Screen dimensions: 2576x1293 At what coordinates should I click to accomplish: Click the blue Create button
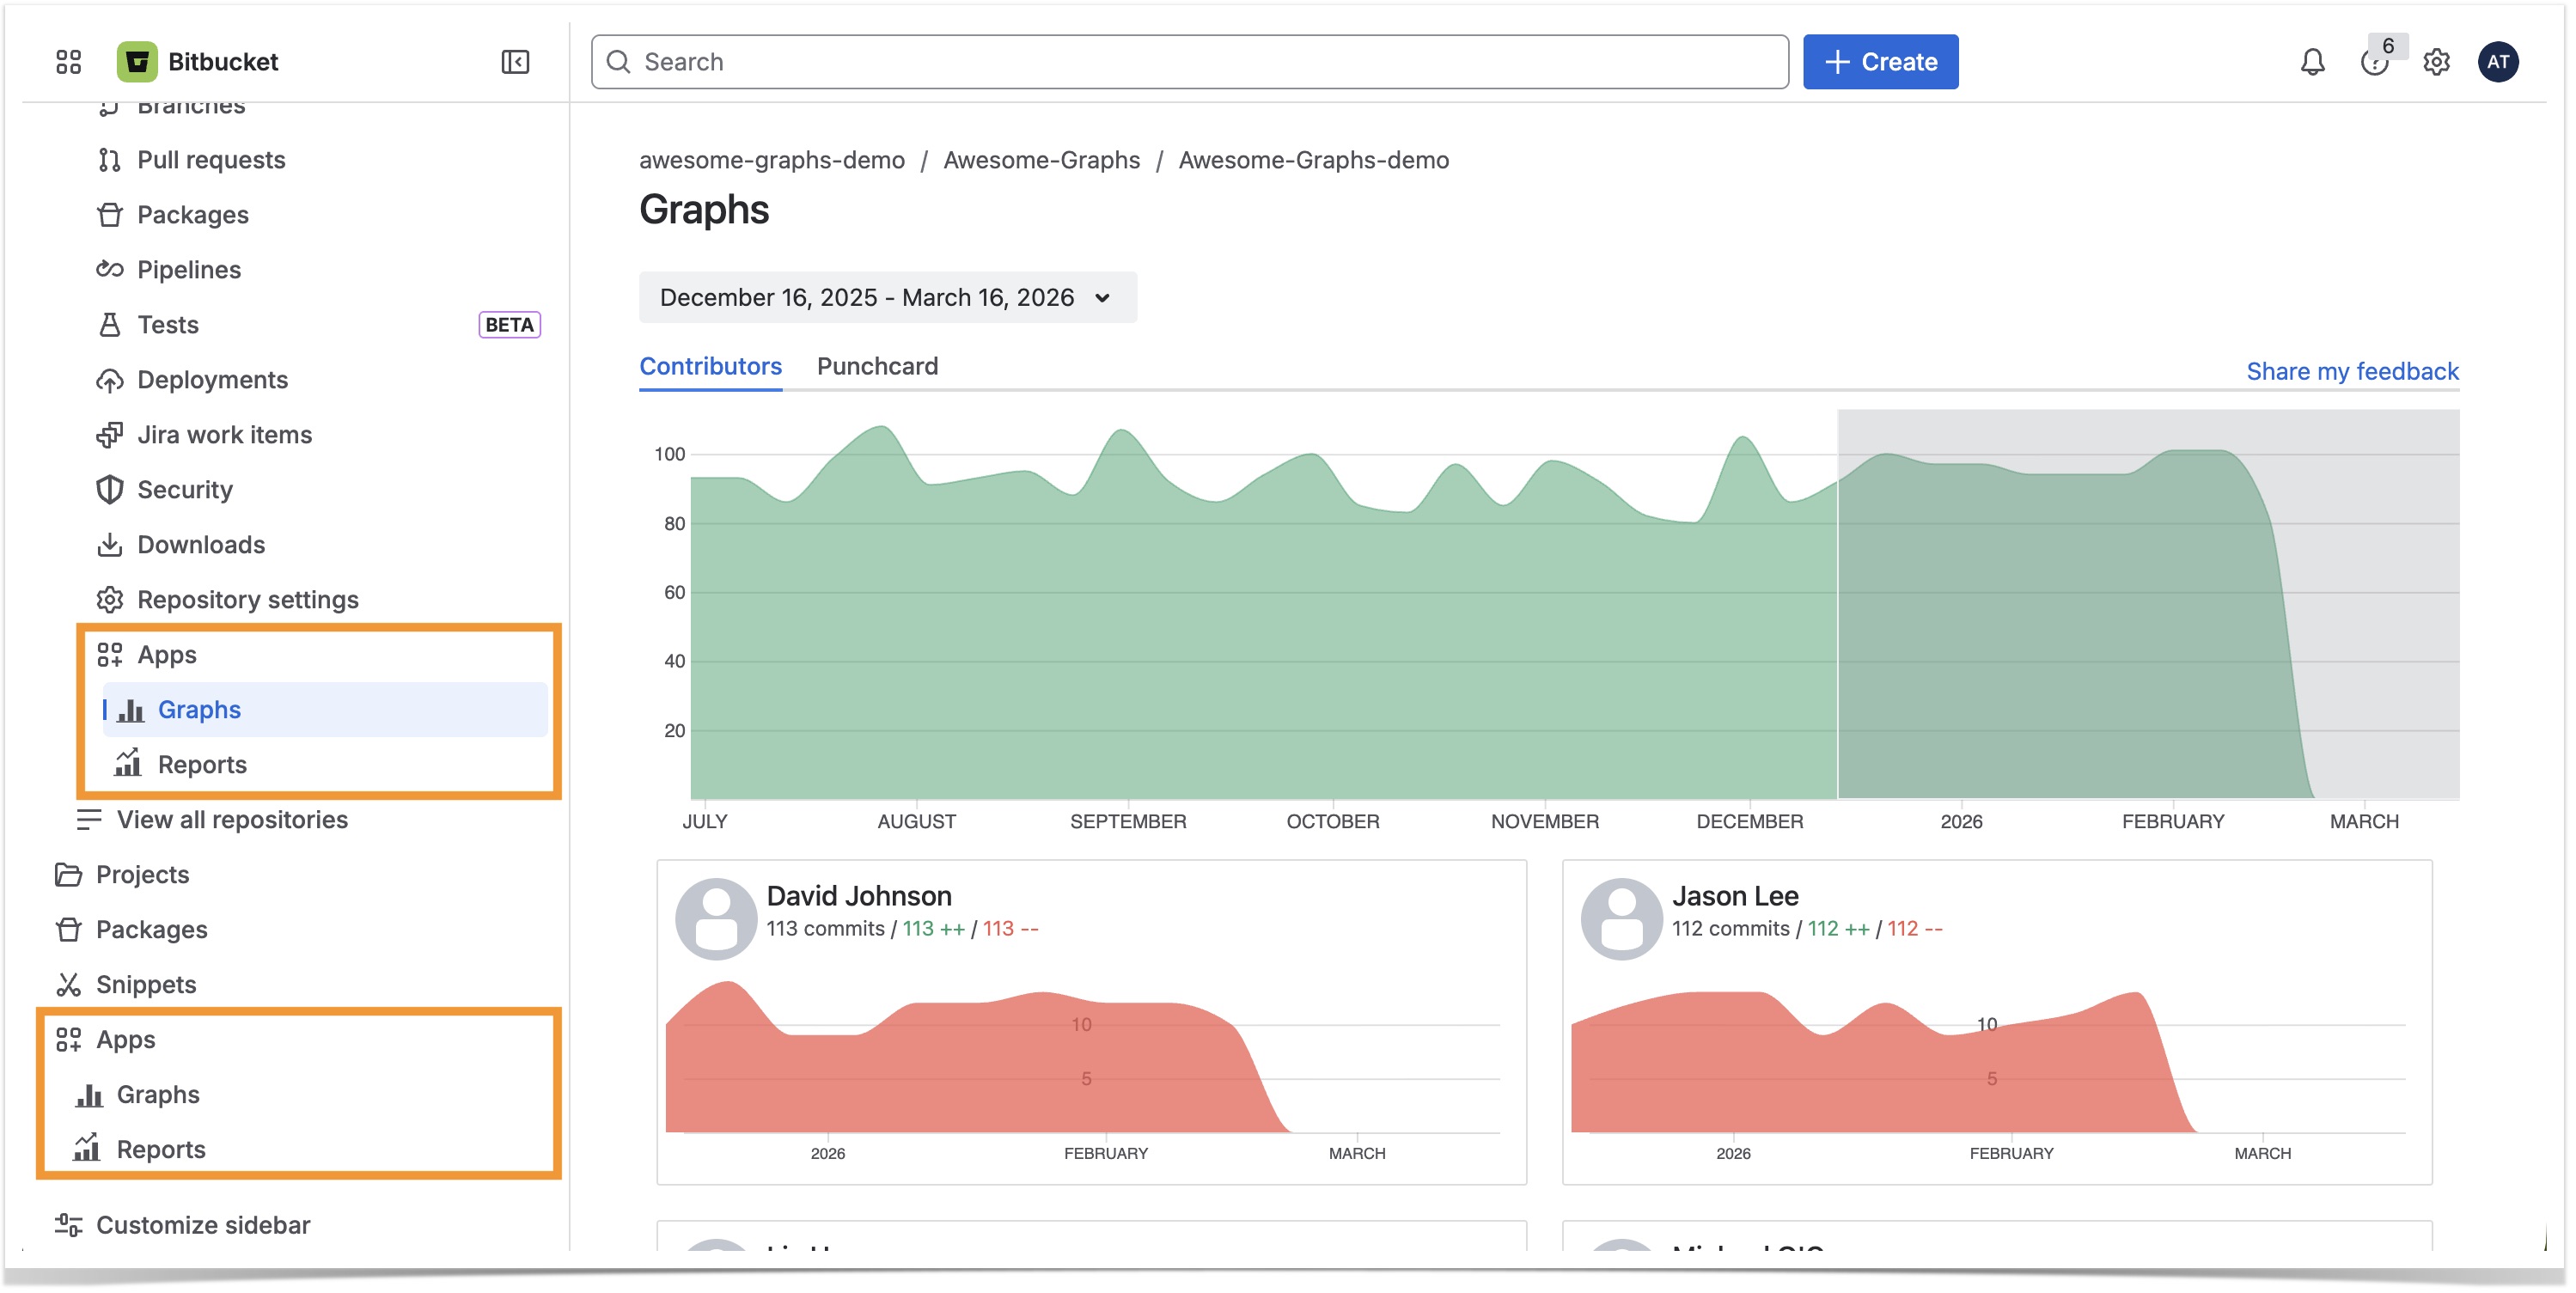(x=1879, y=62)
